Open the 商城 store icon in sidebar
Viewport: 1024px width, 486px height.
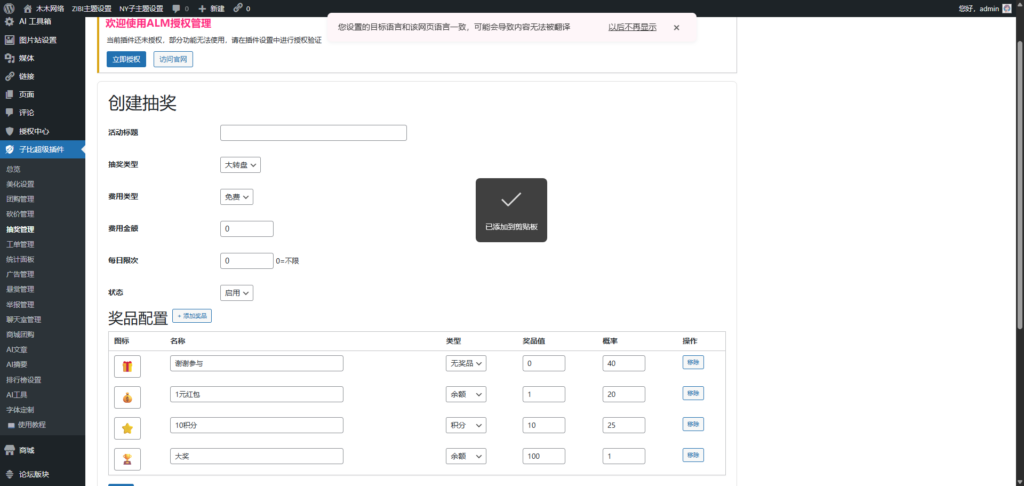10,450
